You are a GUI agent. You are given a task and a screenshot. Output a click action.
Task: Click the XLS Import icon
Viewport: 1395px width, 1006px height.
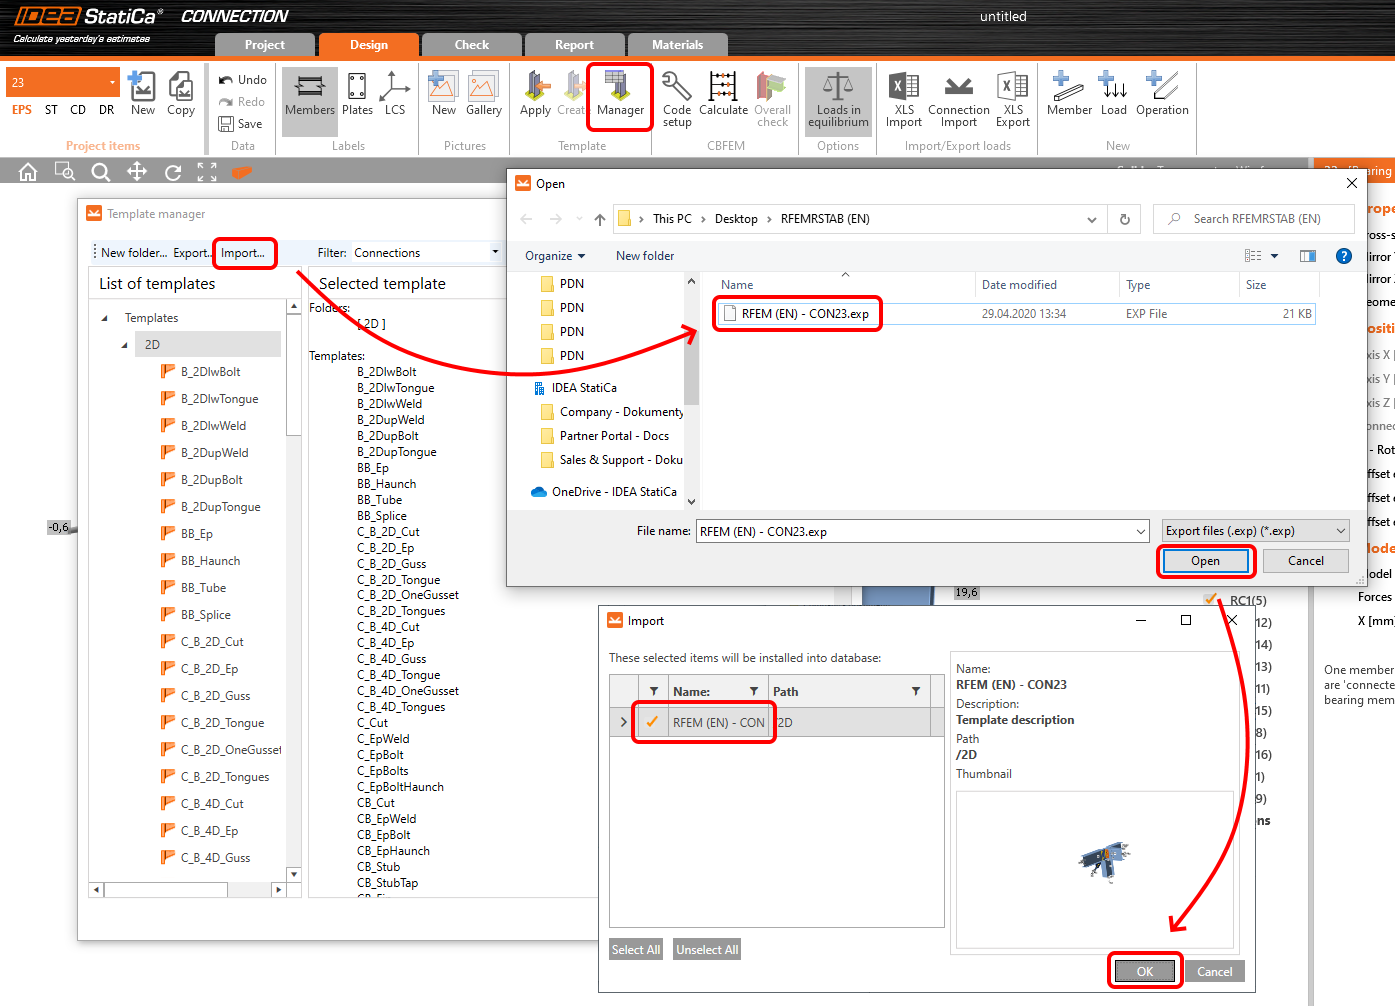pyautogui.click(x=903, y=97)
